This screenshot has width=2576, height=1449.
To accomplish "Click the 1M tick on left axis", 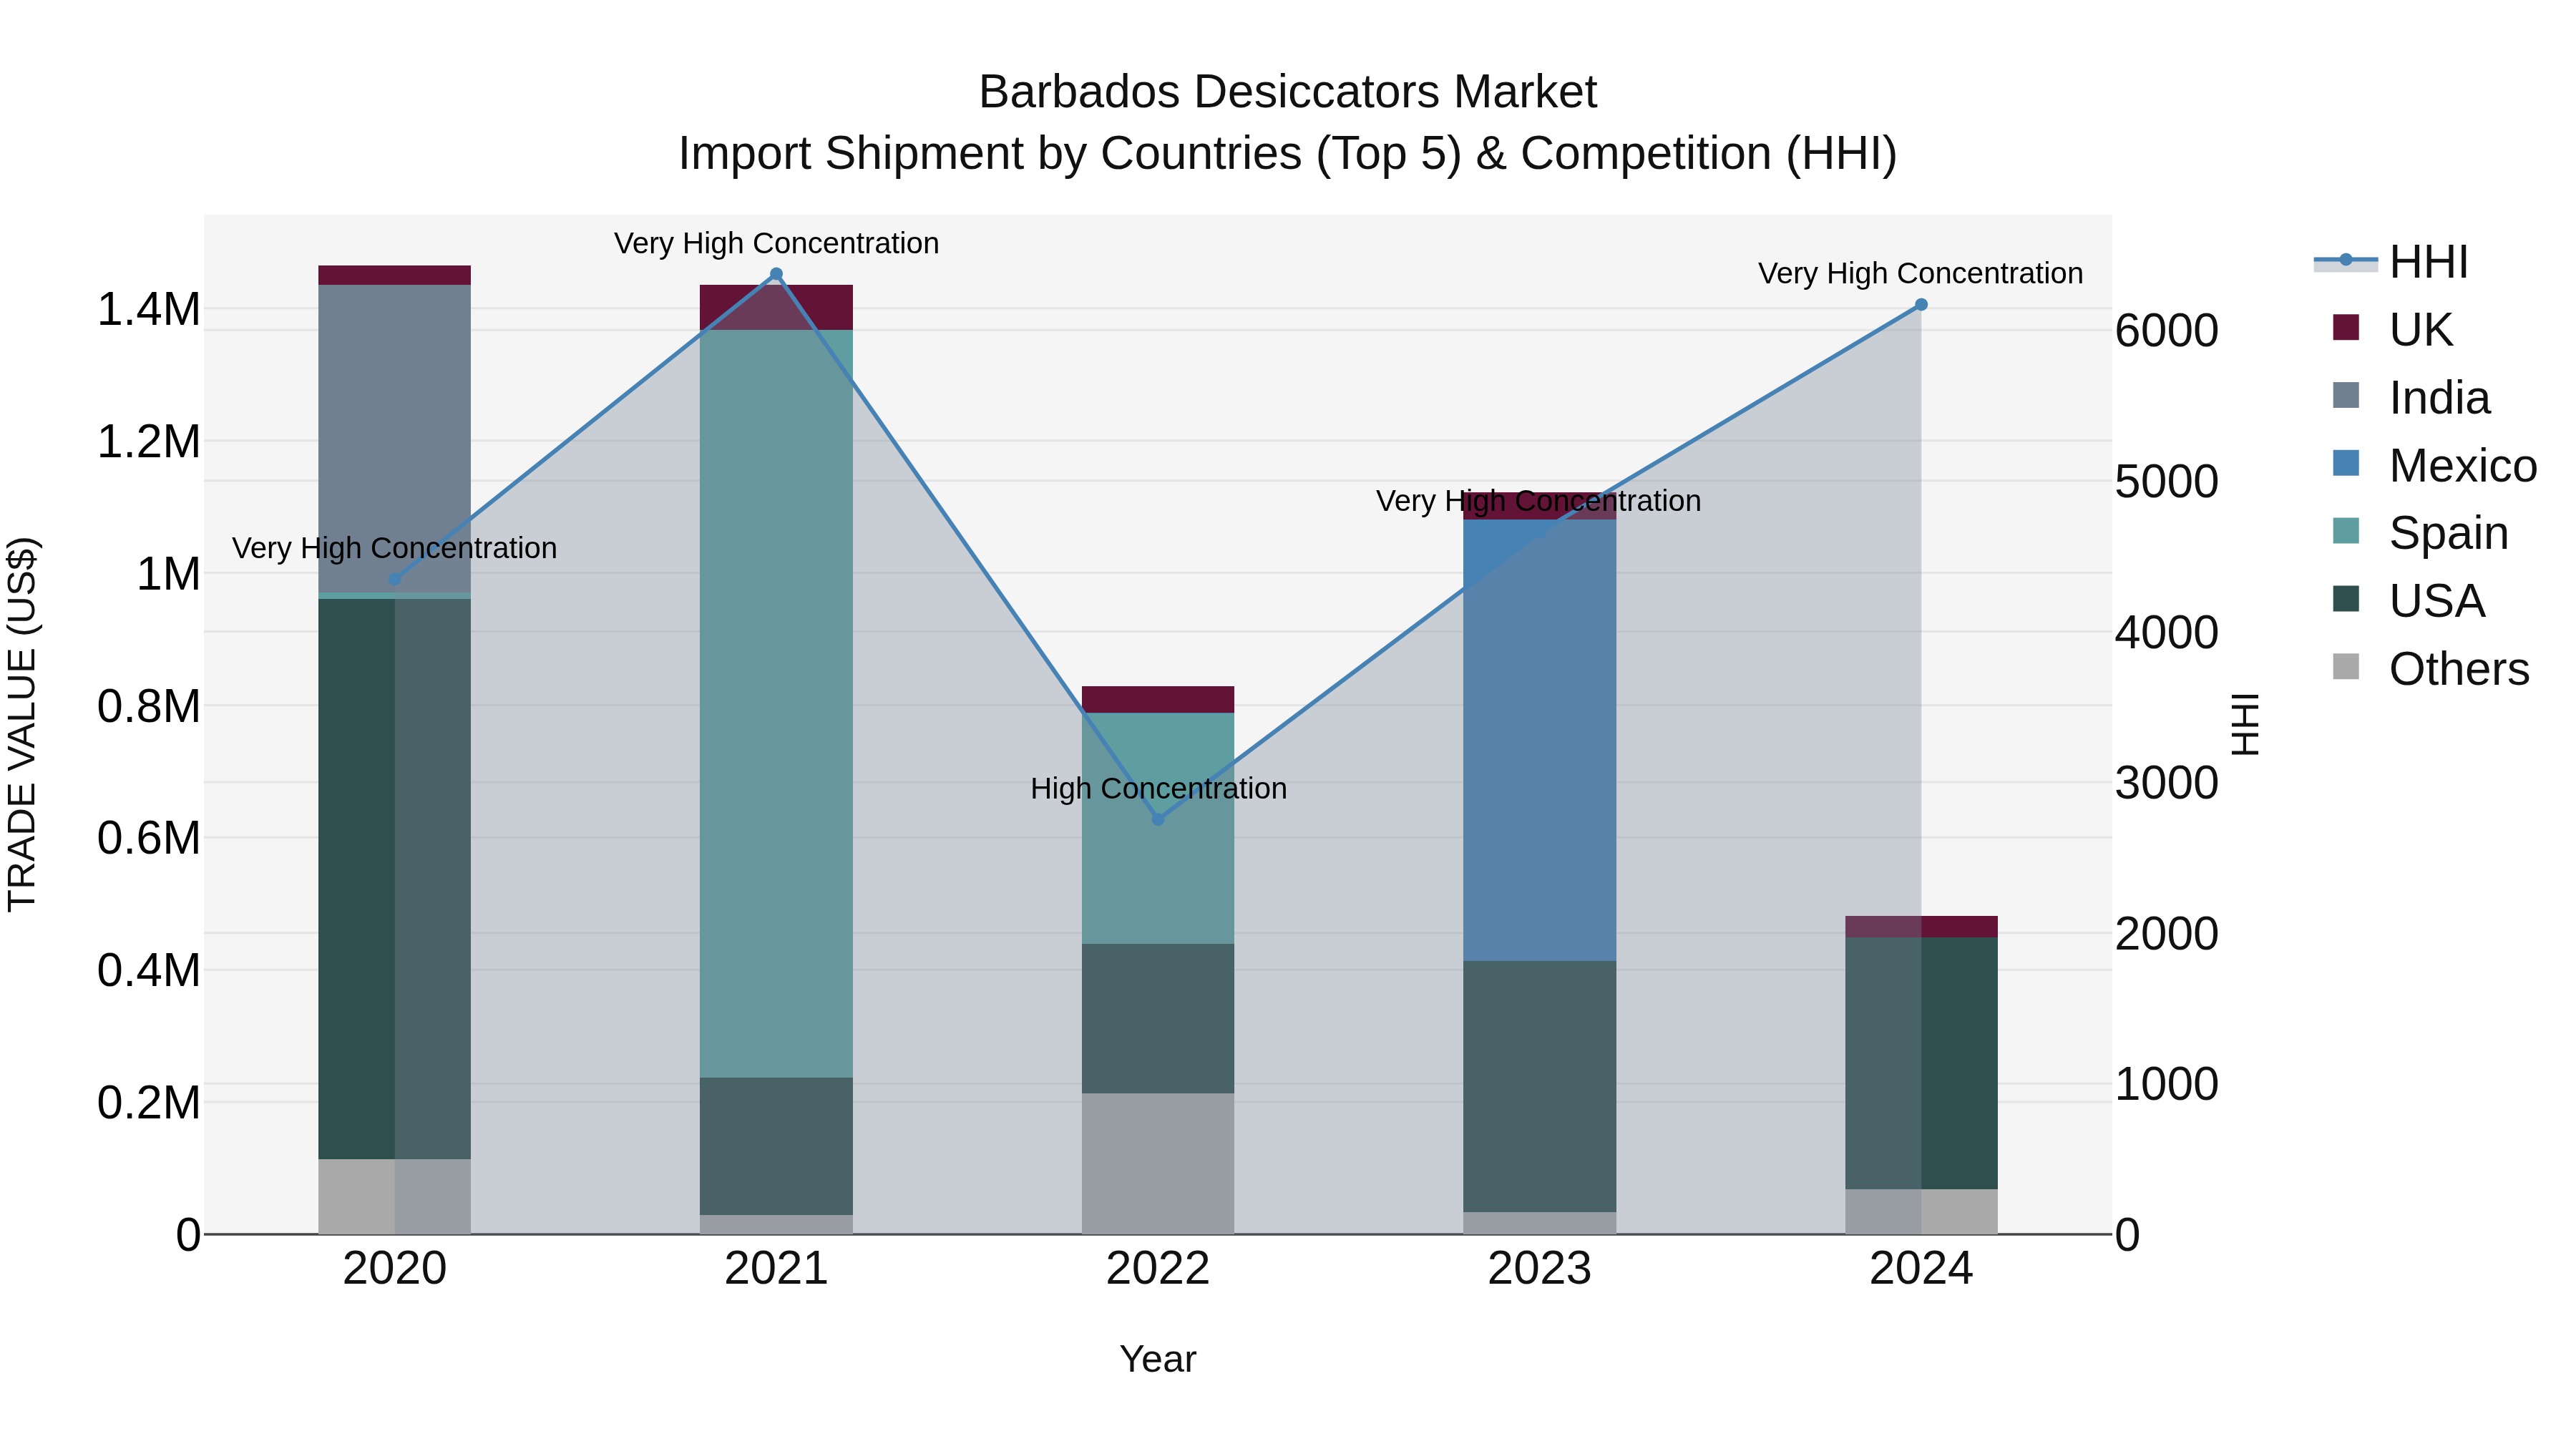I will (168, 574).
